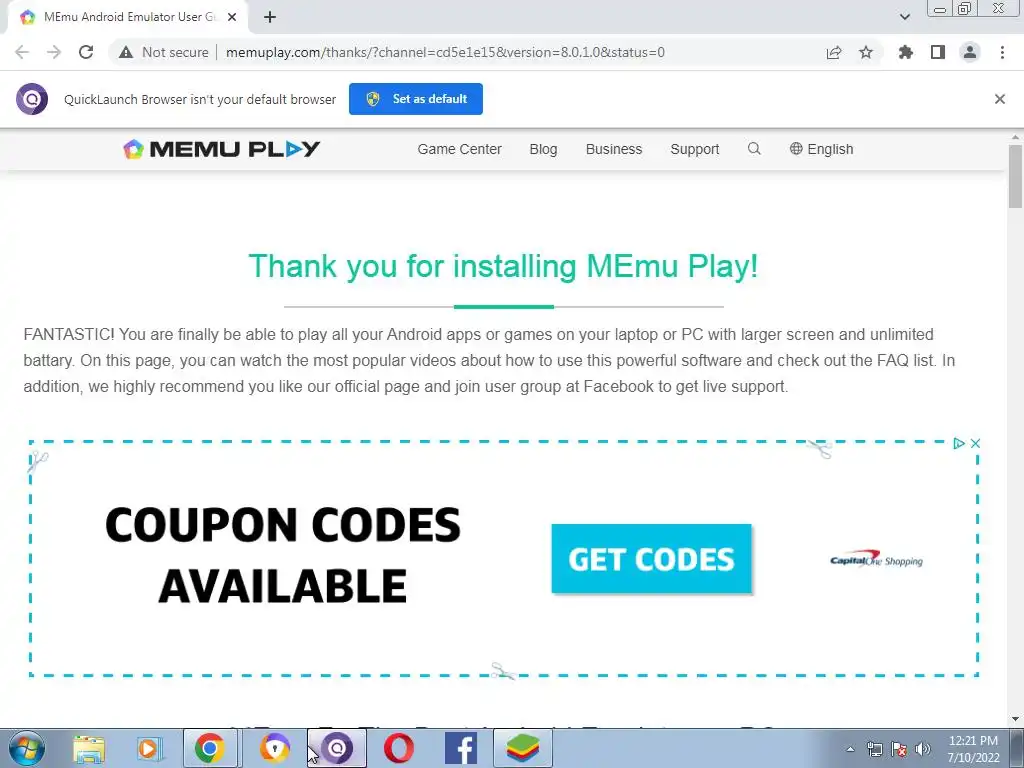
Task: Launch Opera from the taskbar
Action: tap(398, 748)
